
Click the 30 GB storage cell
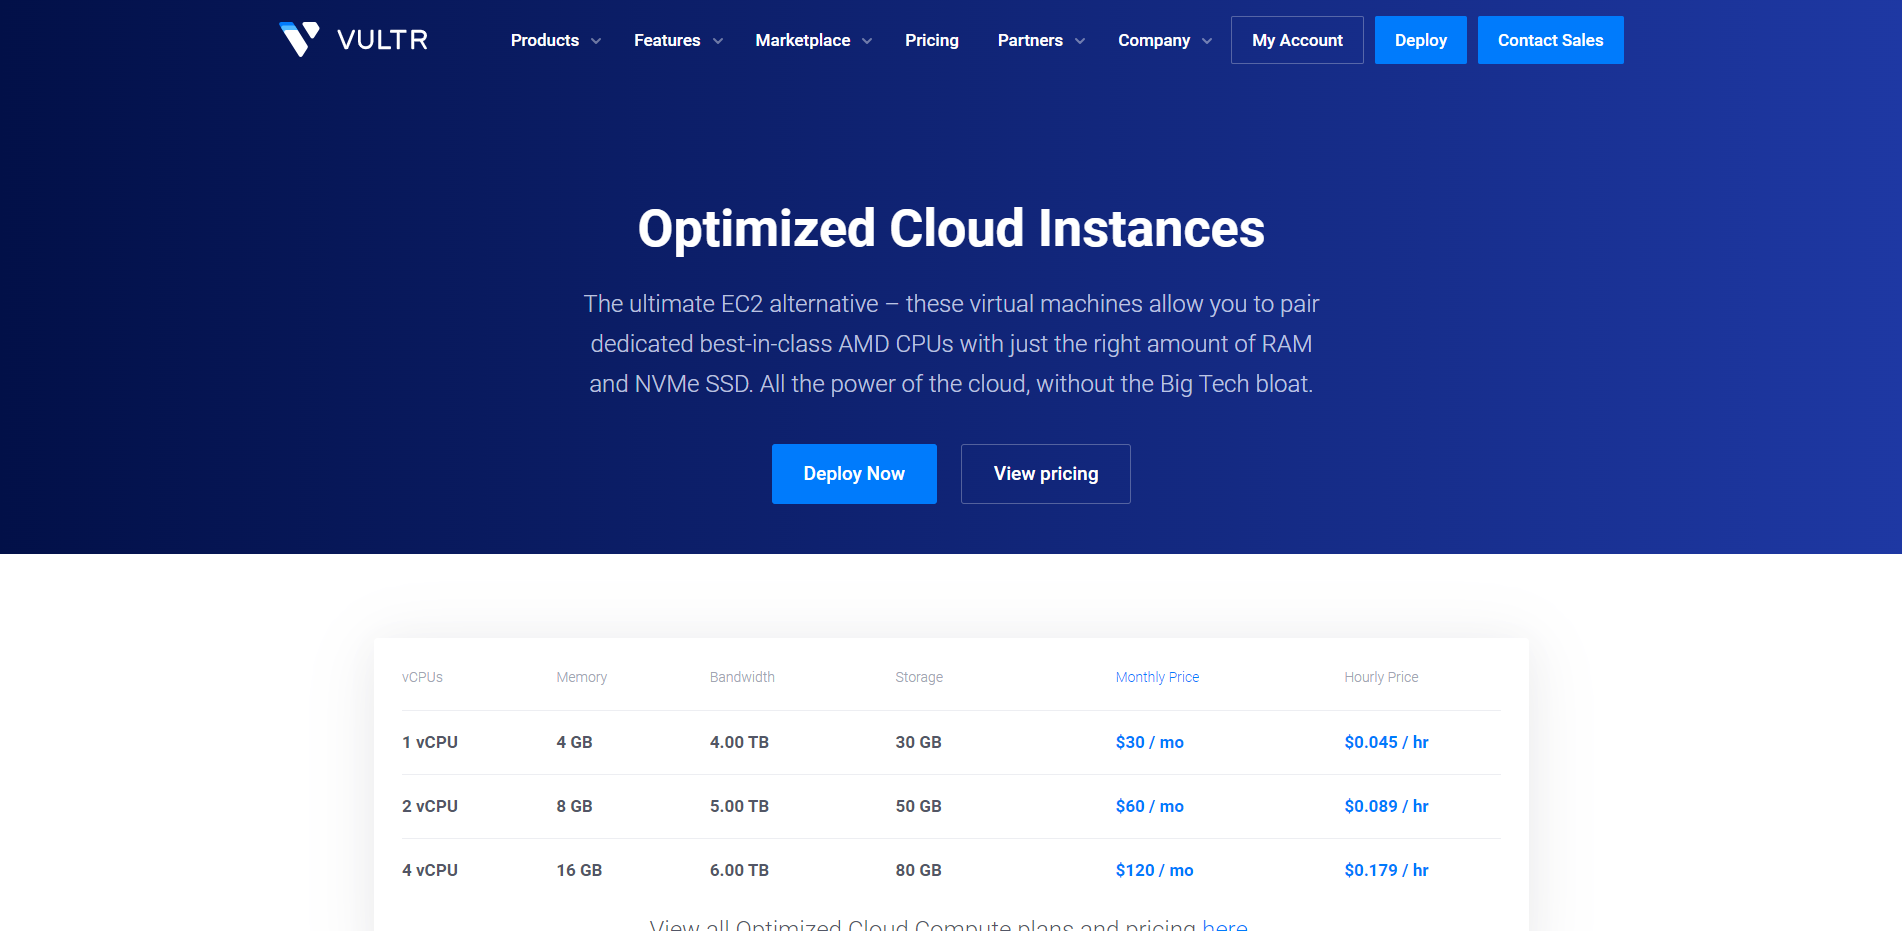point(918,742)
